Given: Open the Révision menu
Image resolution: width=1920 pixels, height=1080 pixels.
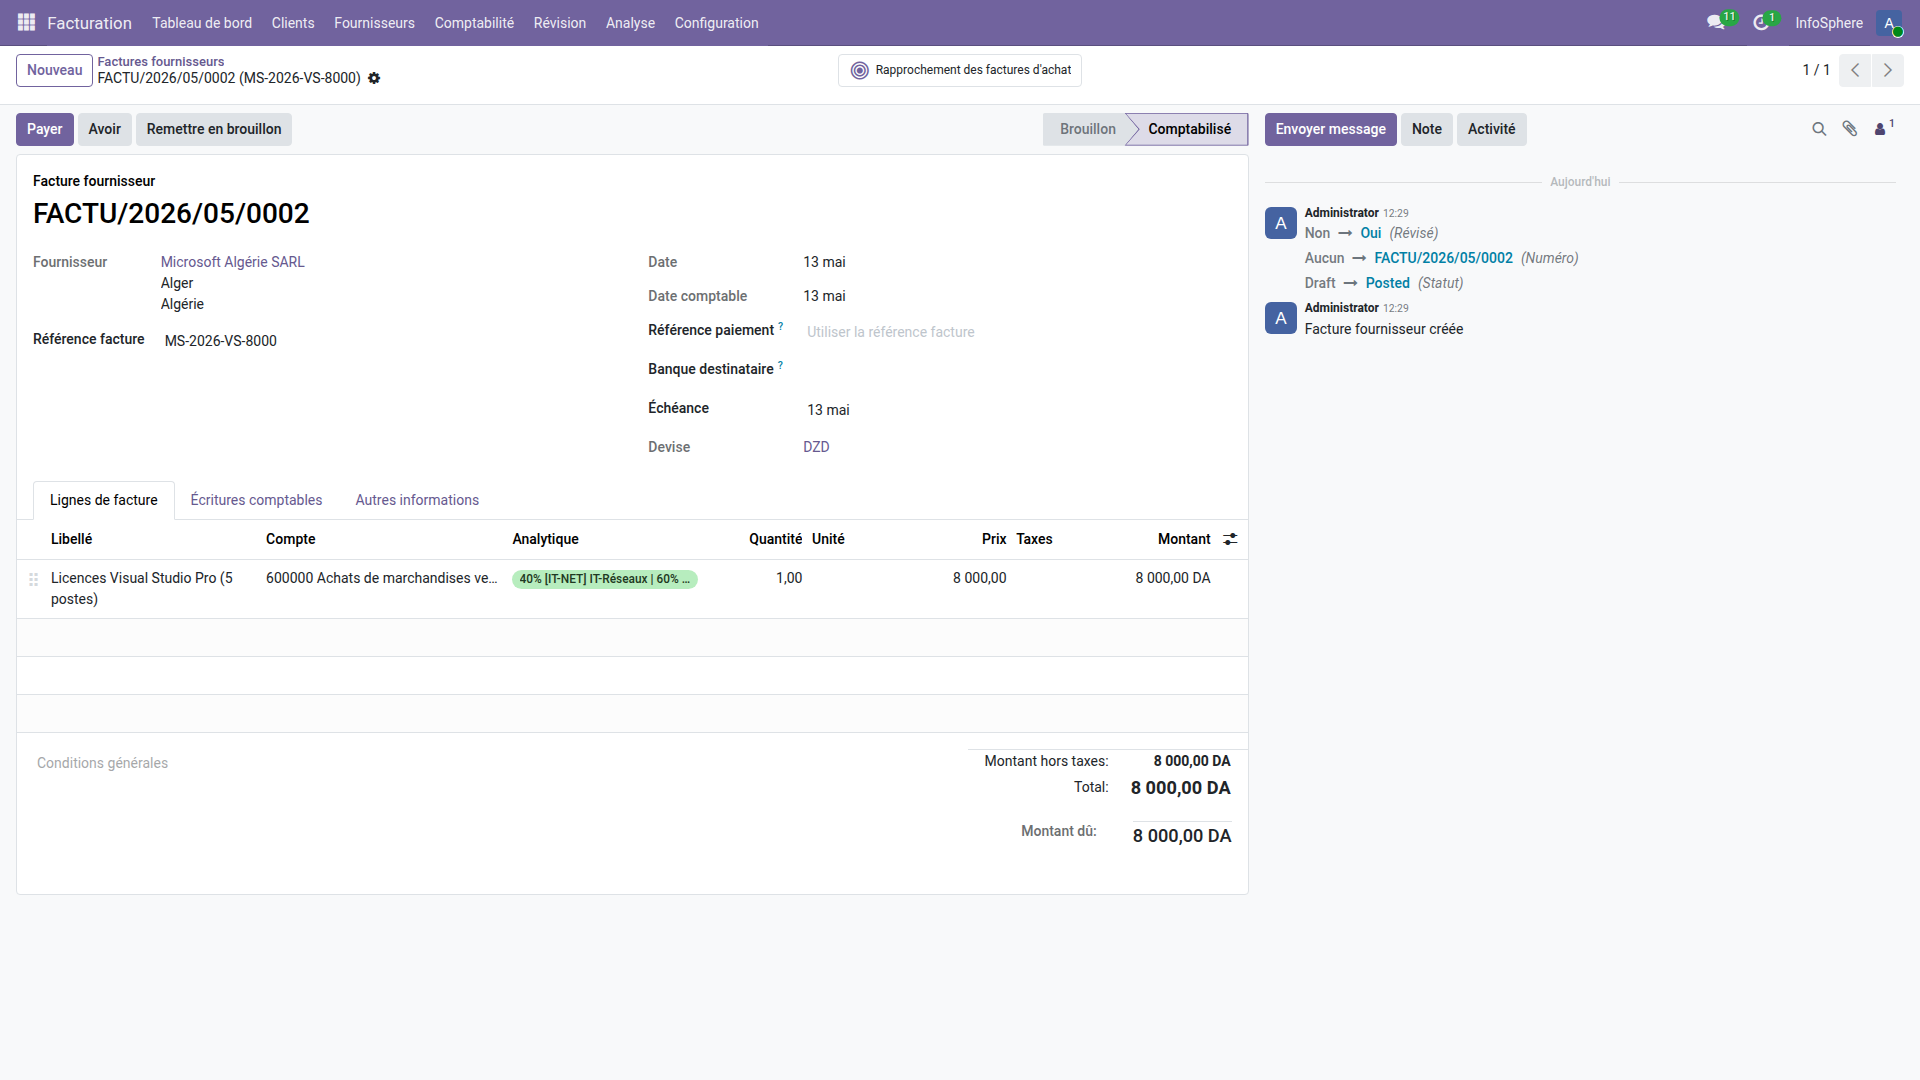Looking at the screenshot, I should click(x=560, y=23).
